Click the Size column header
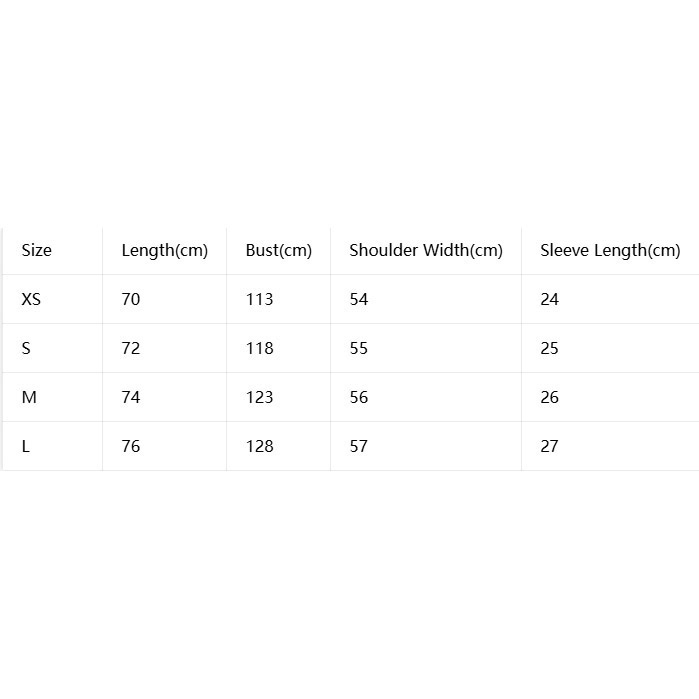 coord(37,250)
